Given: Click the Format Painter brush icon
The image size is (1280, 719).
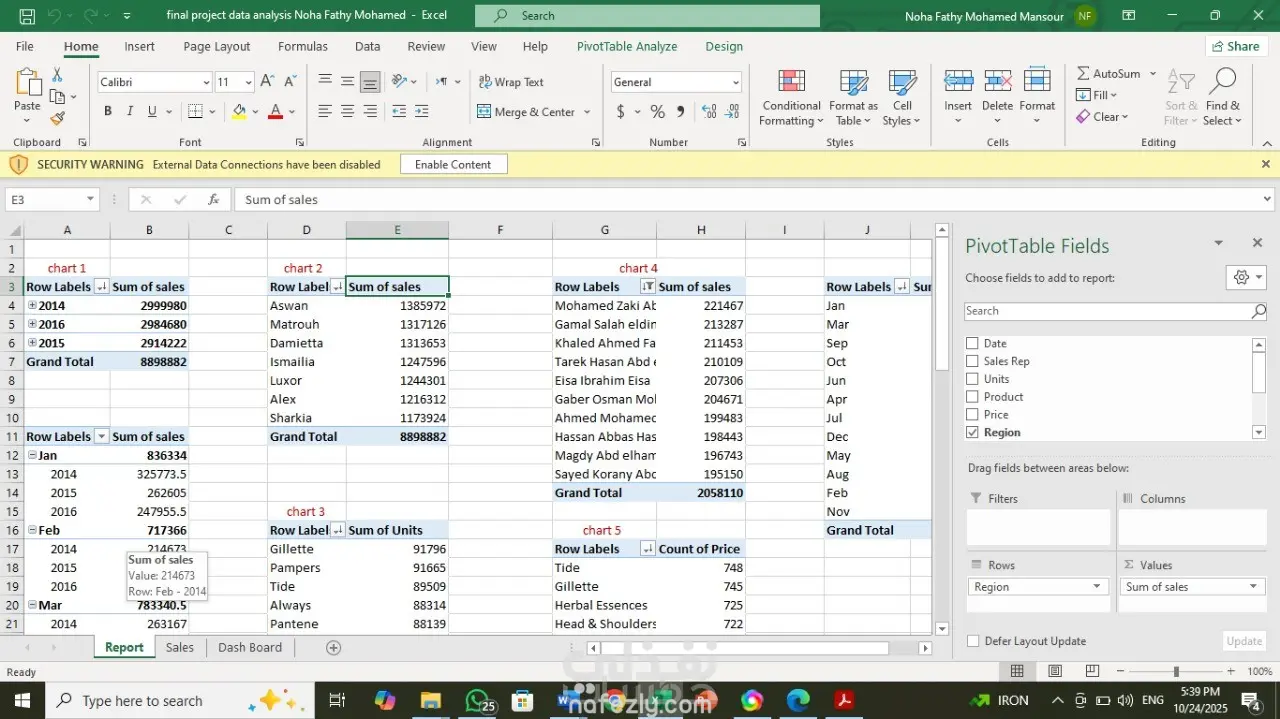Looking at the screenshot, I should coord(57,118).
